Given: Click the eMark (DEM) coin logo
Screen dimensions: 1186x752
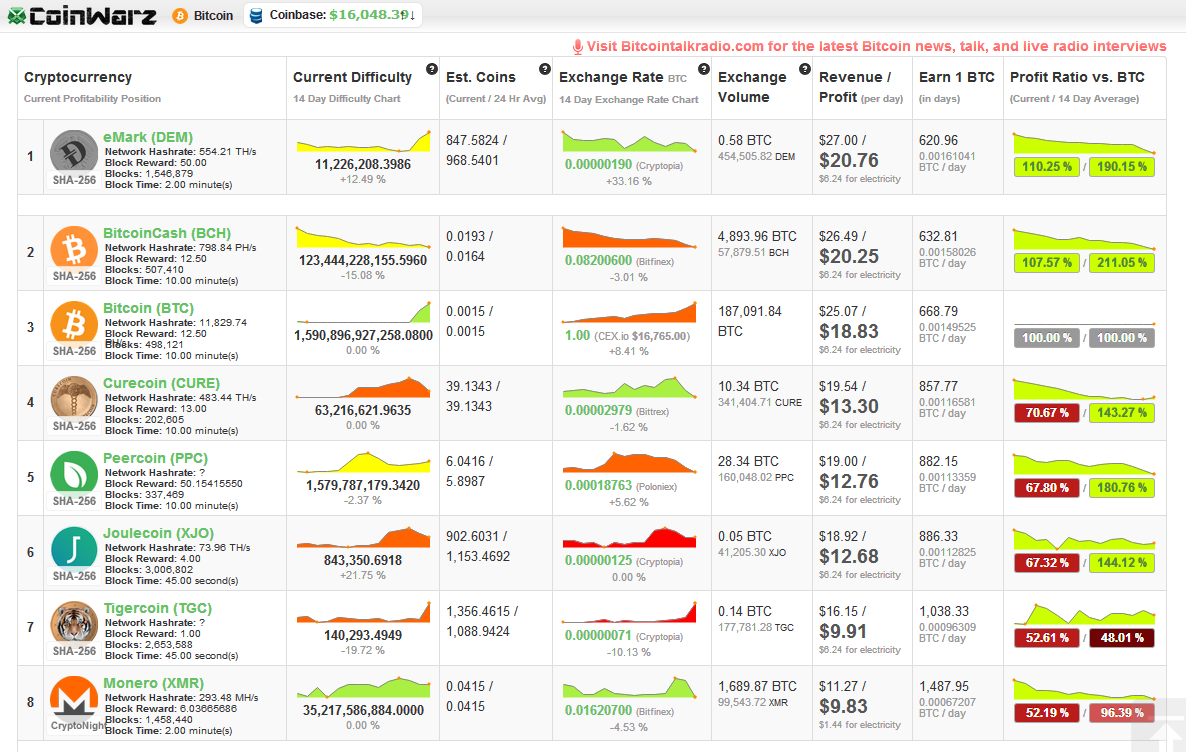Looking at the screenshot, I should pos(74,152).
